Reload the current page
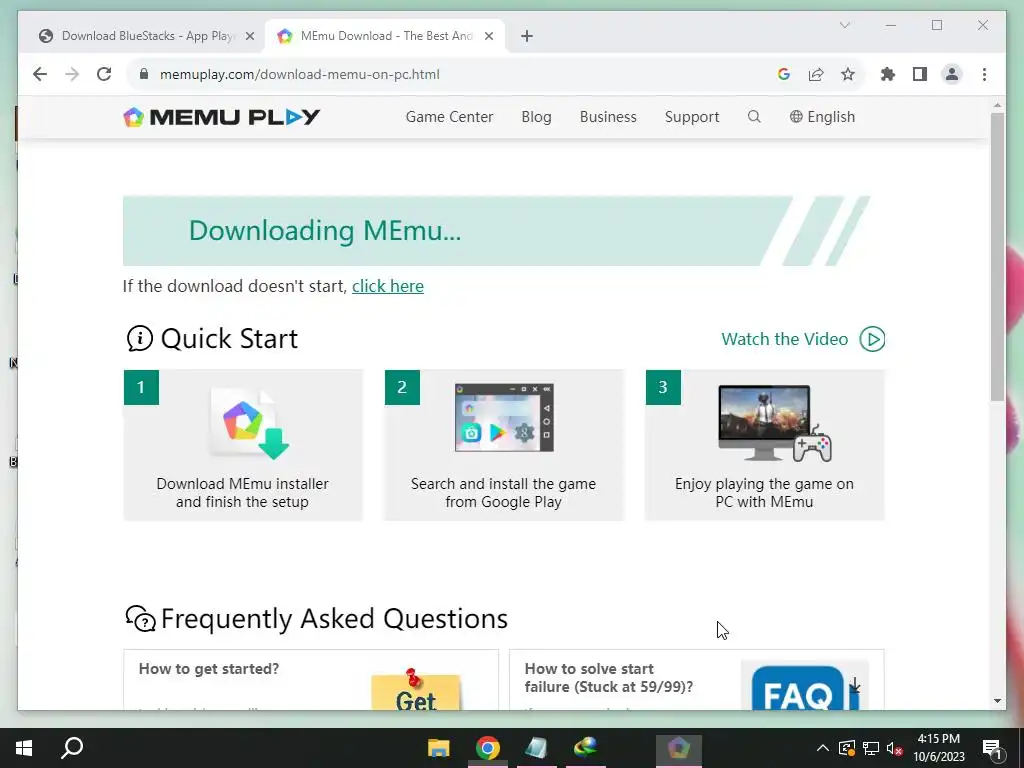 104,74
